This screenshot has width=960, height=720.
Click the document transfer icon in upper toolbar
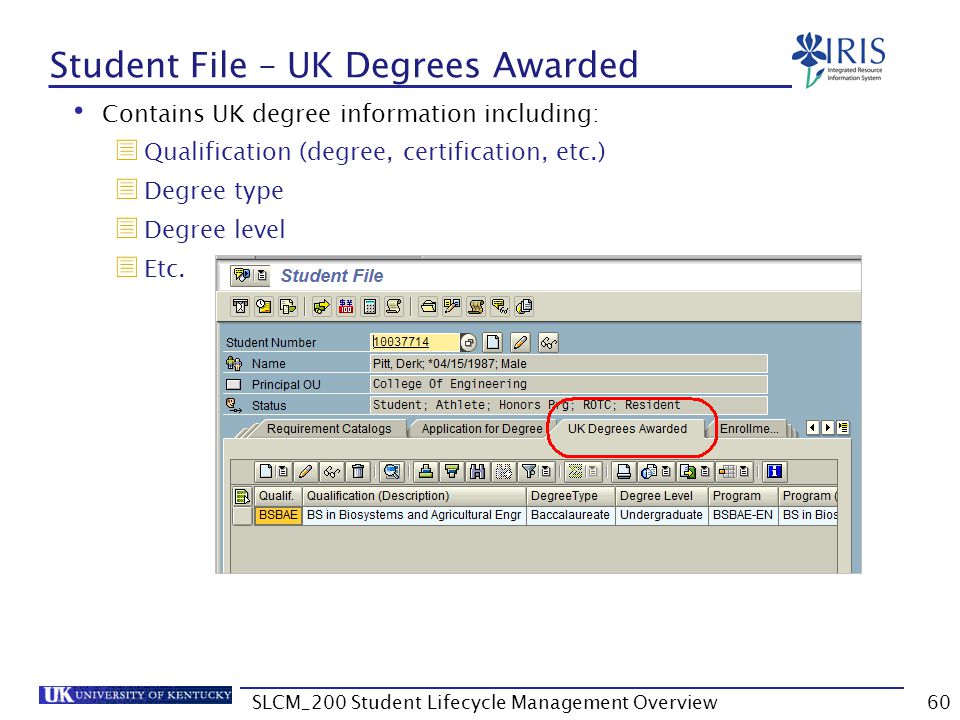288,306
